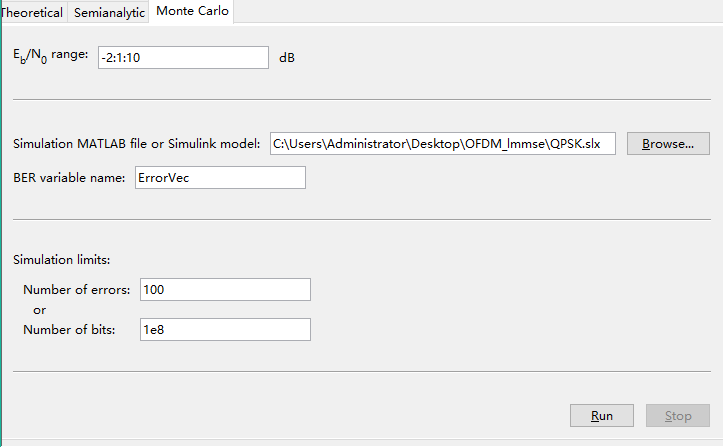
Task: Click the Number of errors label
Action: [x=77, y=290]
